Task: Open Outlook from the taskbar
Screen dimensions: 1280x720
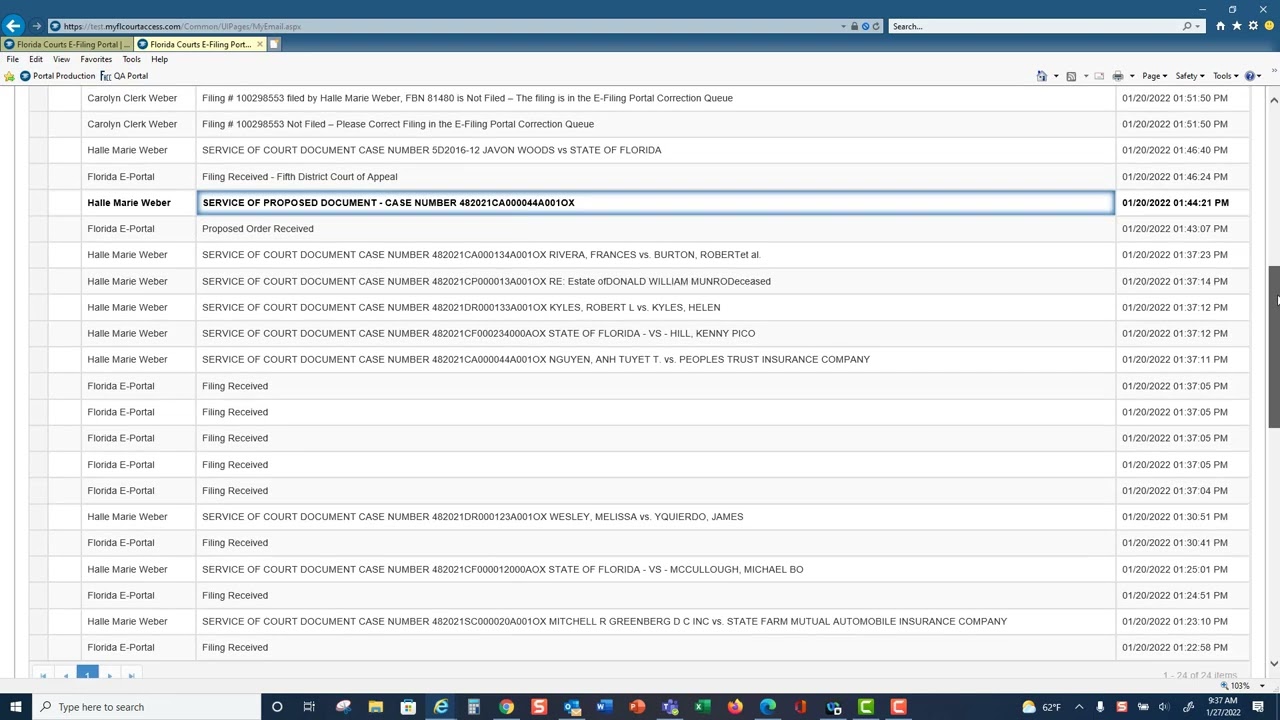Action: (x=571, y=707)
